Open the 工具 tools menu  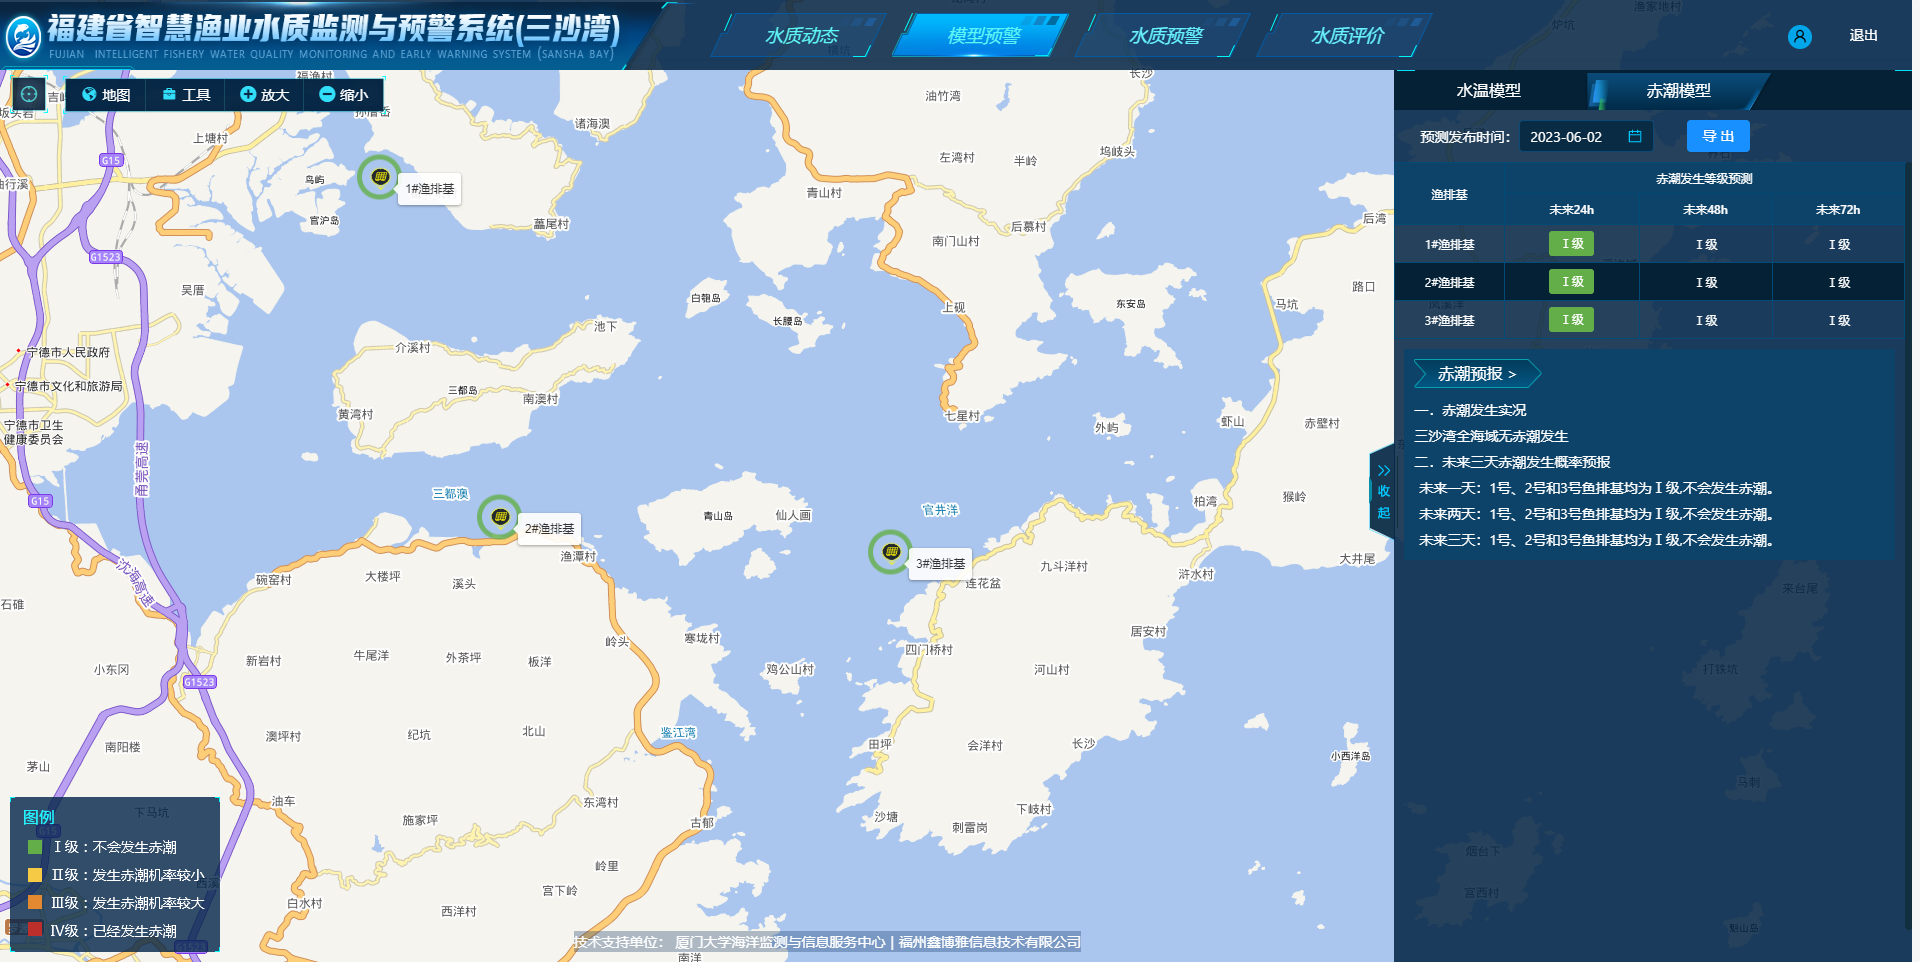point(186,95)
